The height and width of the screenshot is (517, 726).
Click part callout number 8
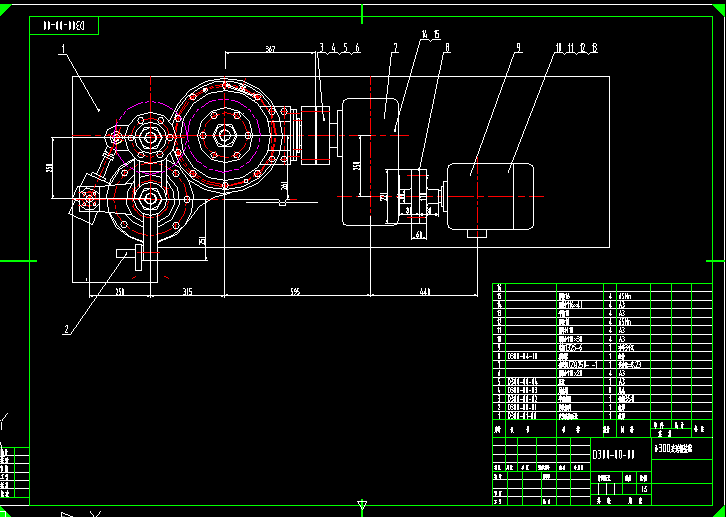tap(447, 48)
